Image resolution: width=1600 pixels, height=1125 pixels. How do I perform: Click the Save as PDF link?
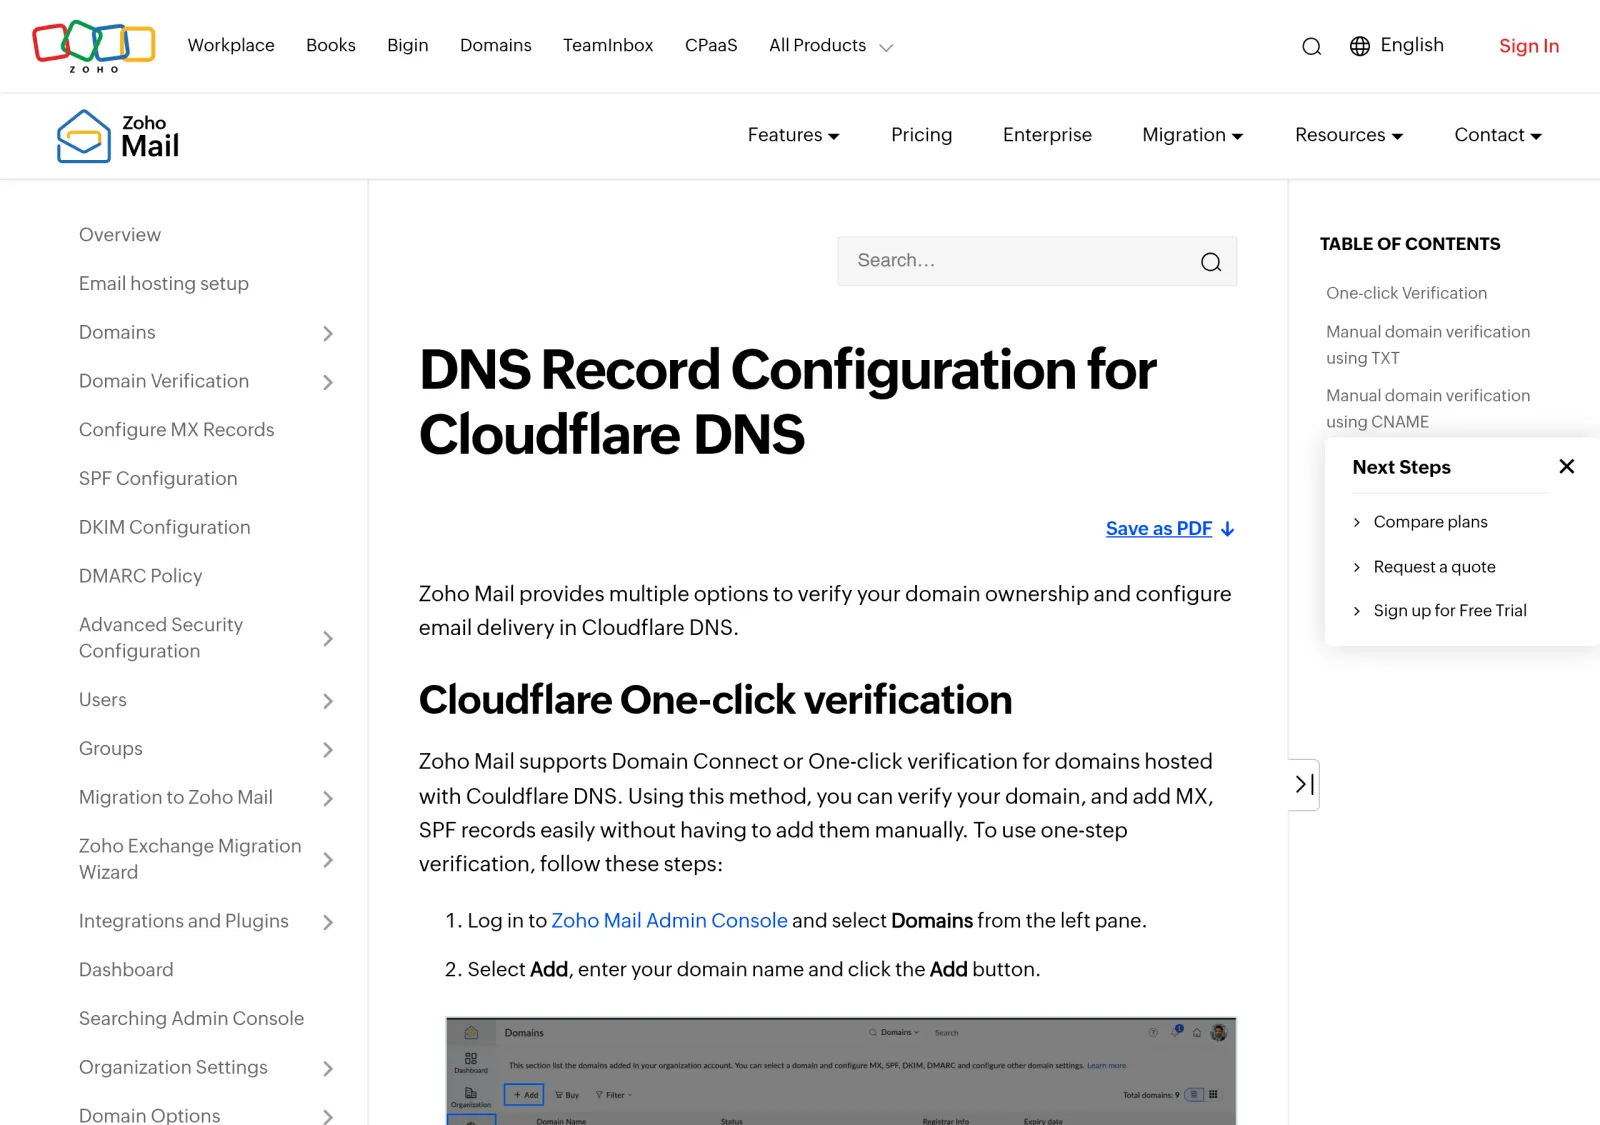(1158, 529)
